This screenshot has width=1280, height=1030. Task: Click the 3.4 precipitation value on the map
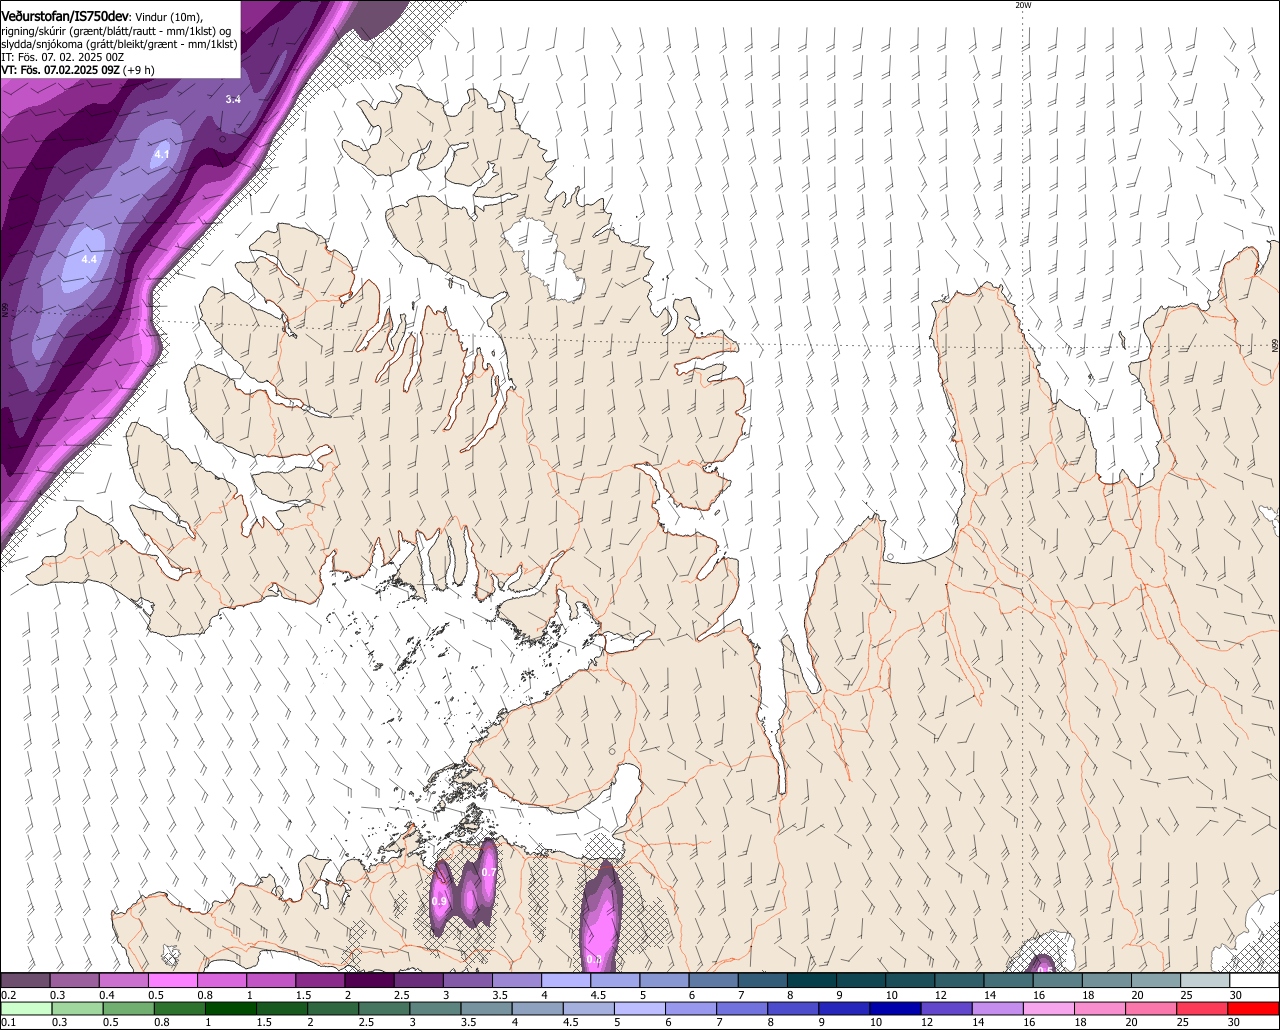(233, 99)
